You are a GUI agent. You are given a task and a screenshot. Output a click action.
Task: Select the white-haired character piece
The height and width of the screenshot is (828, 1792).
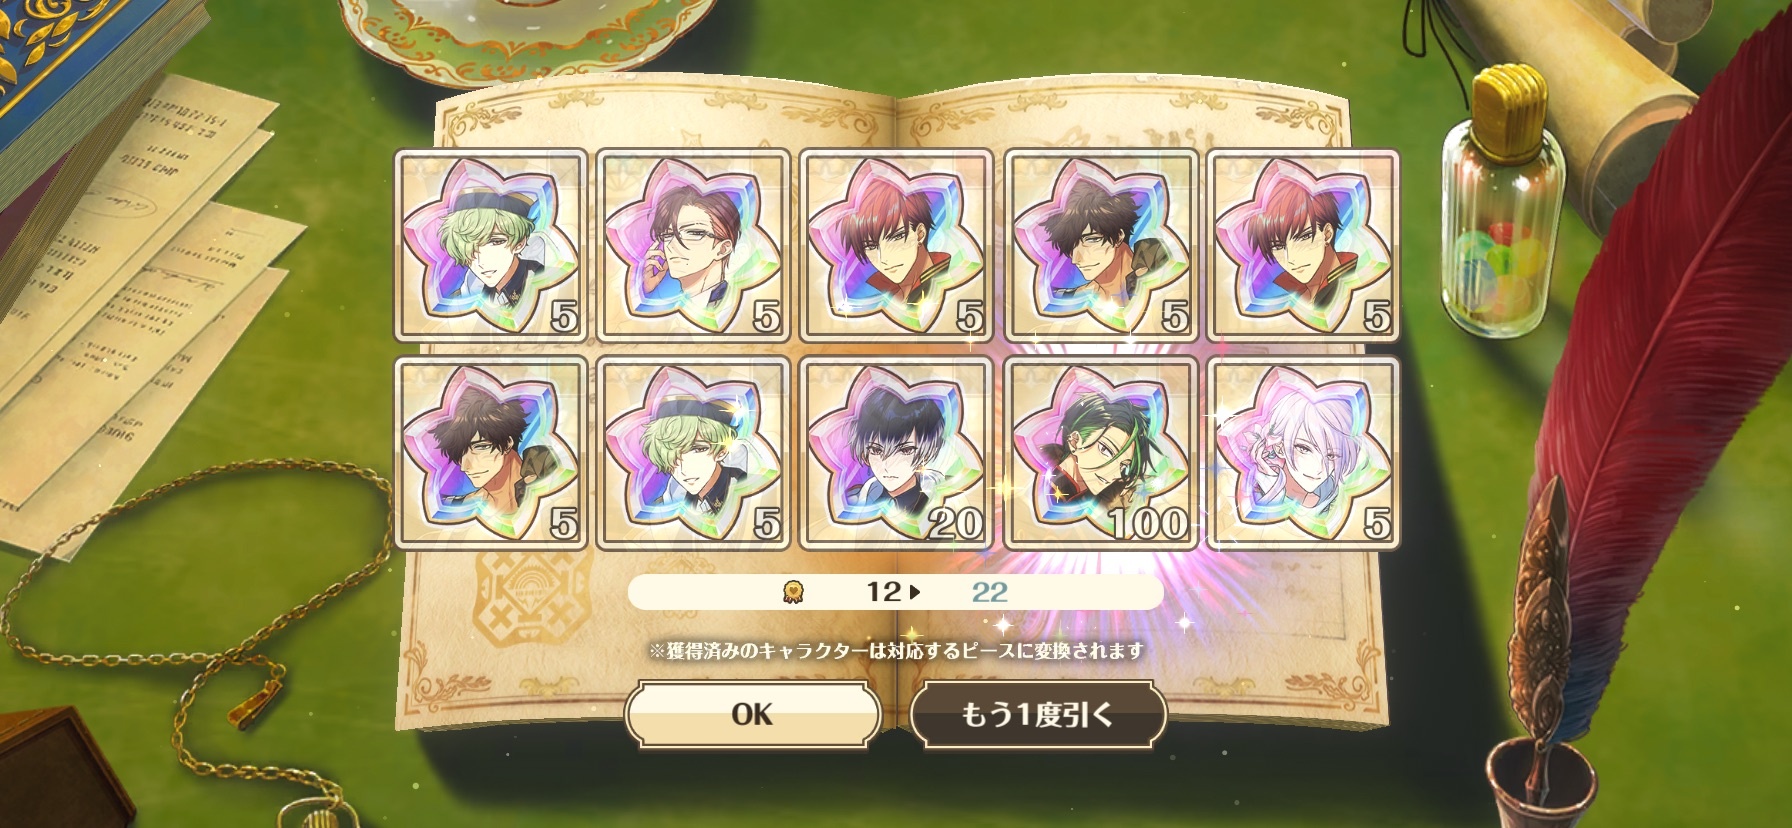point(1303,453)
